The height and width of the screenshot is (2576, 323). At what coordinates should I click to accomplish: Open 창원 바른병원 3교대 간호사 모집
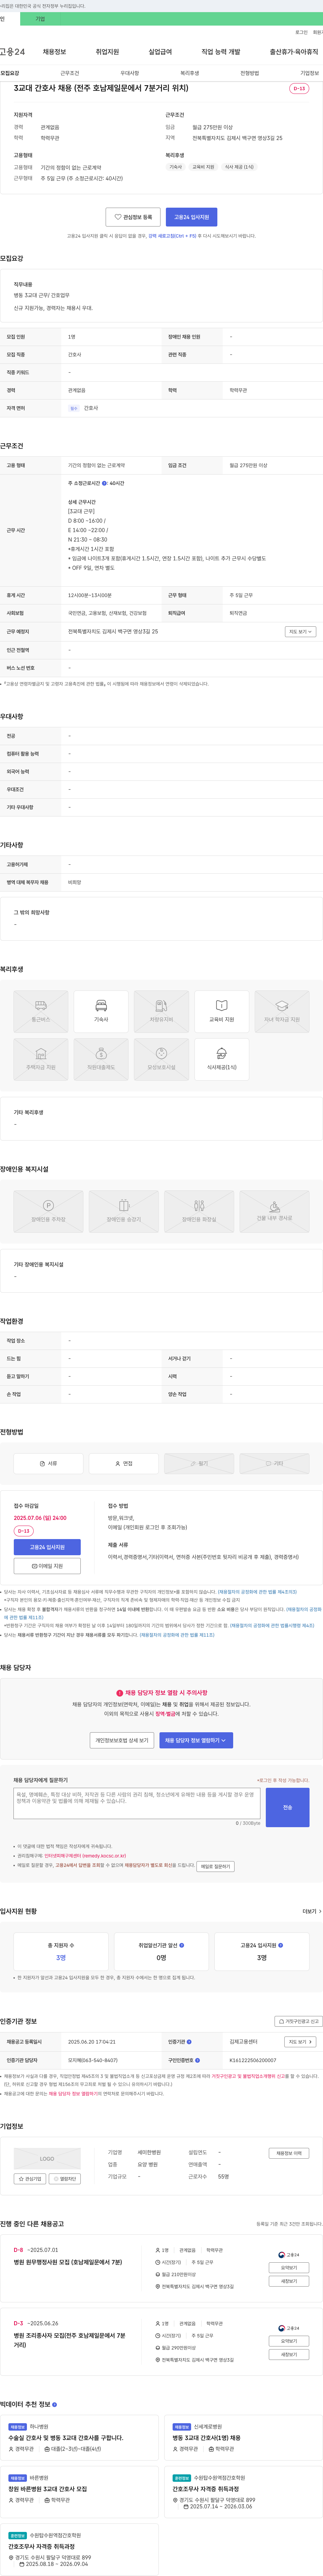(x=48, y=2489)
